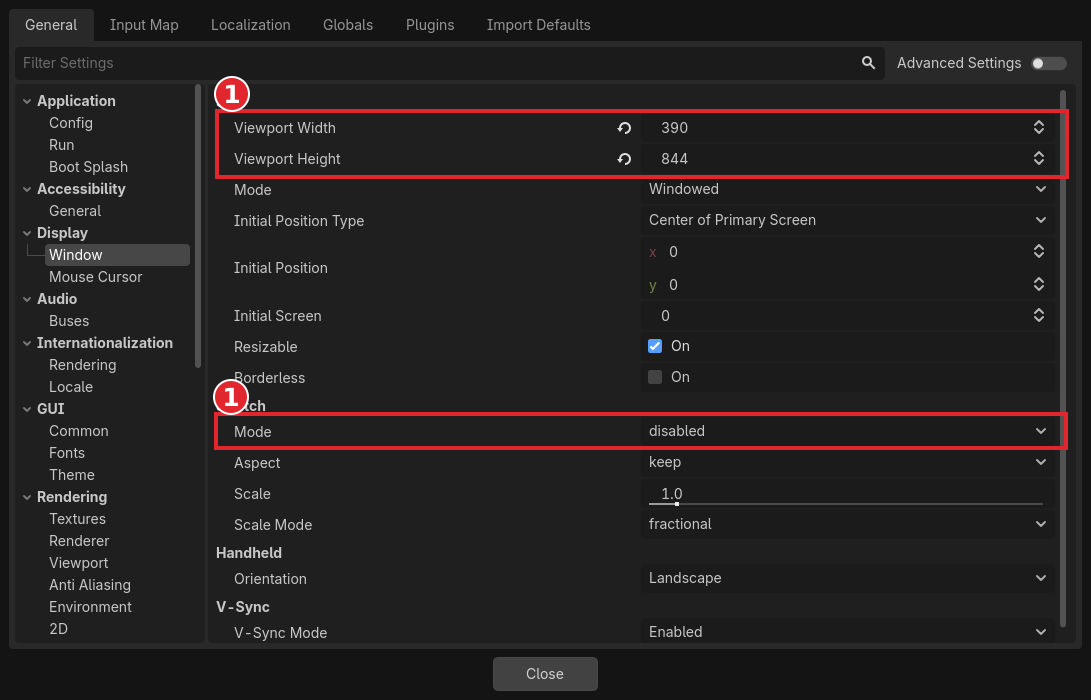Screen dimensions: 1091x700
Task: Click Initial Position y stepper arrows
Action: coord(1039,285)
